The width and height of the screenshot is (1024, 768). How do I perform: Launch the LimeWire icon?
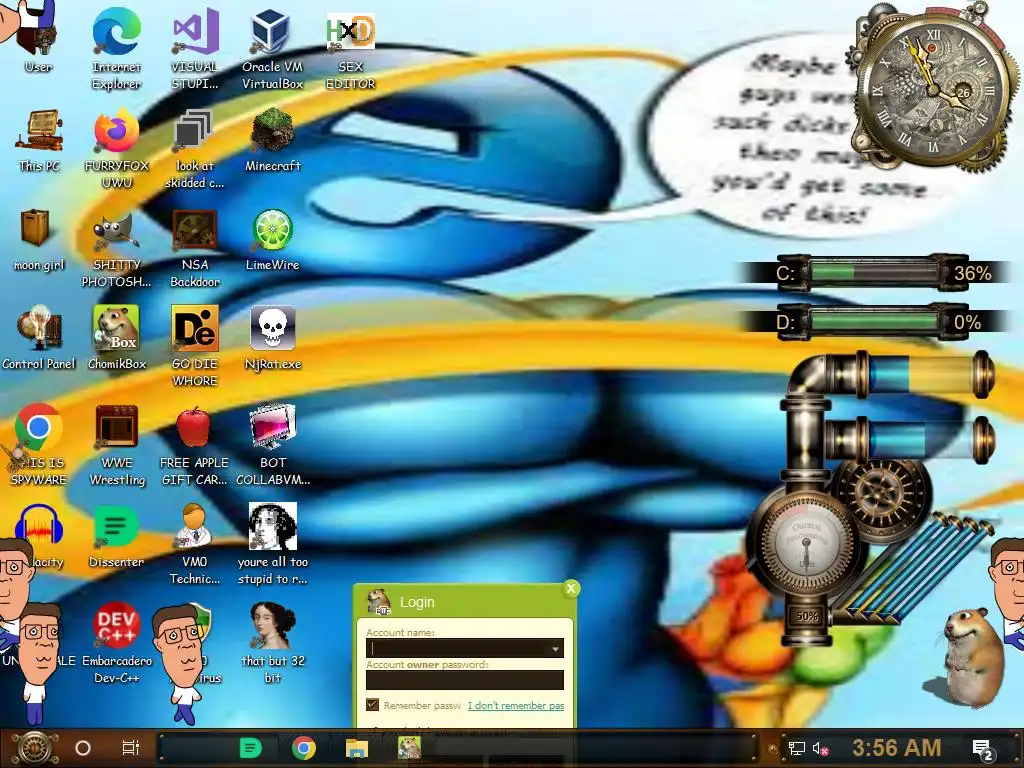click(x=272, y=239)
